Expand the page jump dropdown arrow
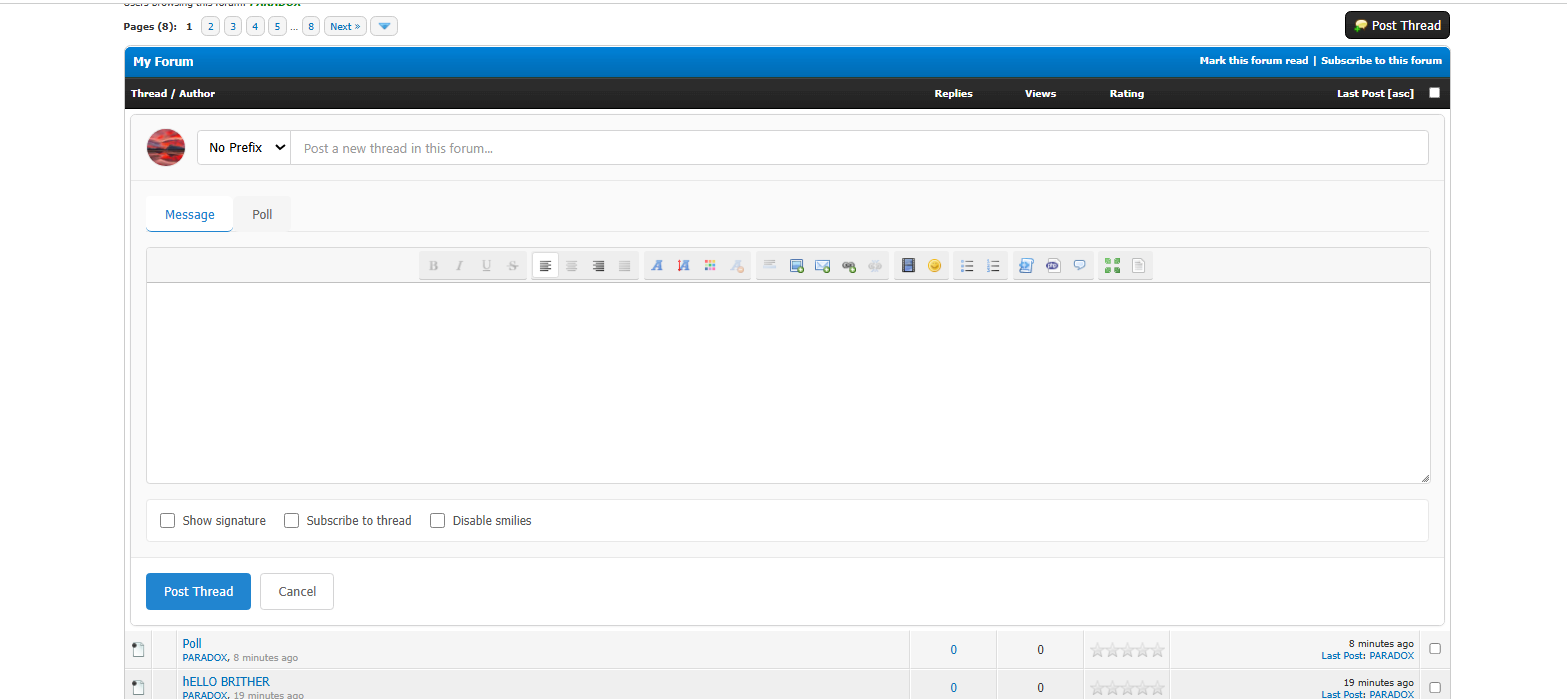The image size is (1567, 699). tap(384, 27)
